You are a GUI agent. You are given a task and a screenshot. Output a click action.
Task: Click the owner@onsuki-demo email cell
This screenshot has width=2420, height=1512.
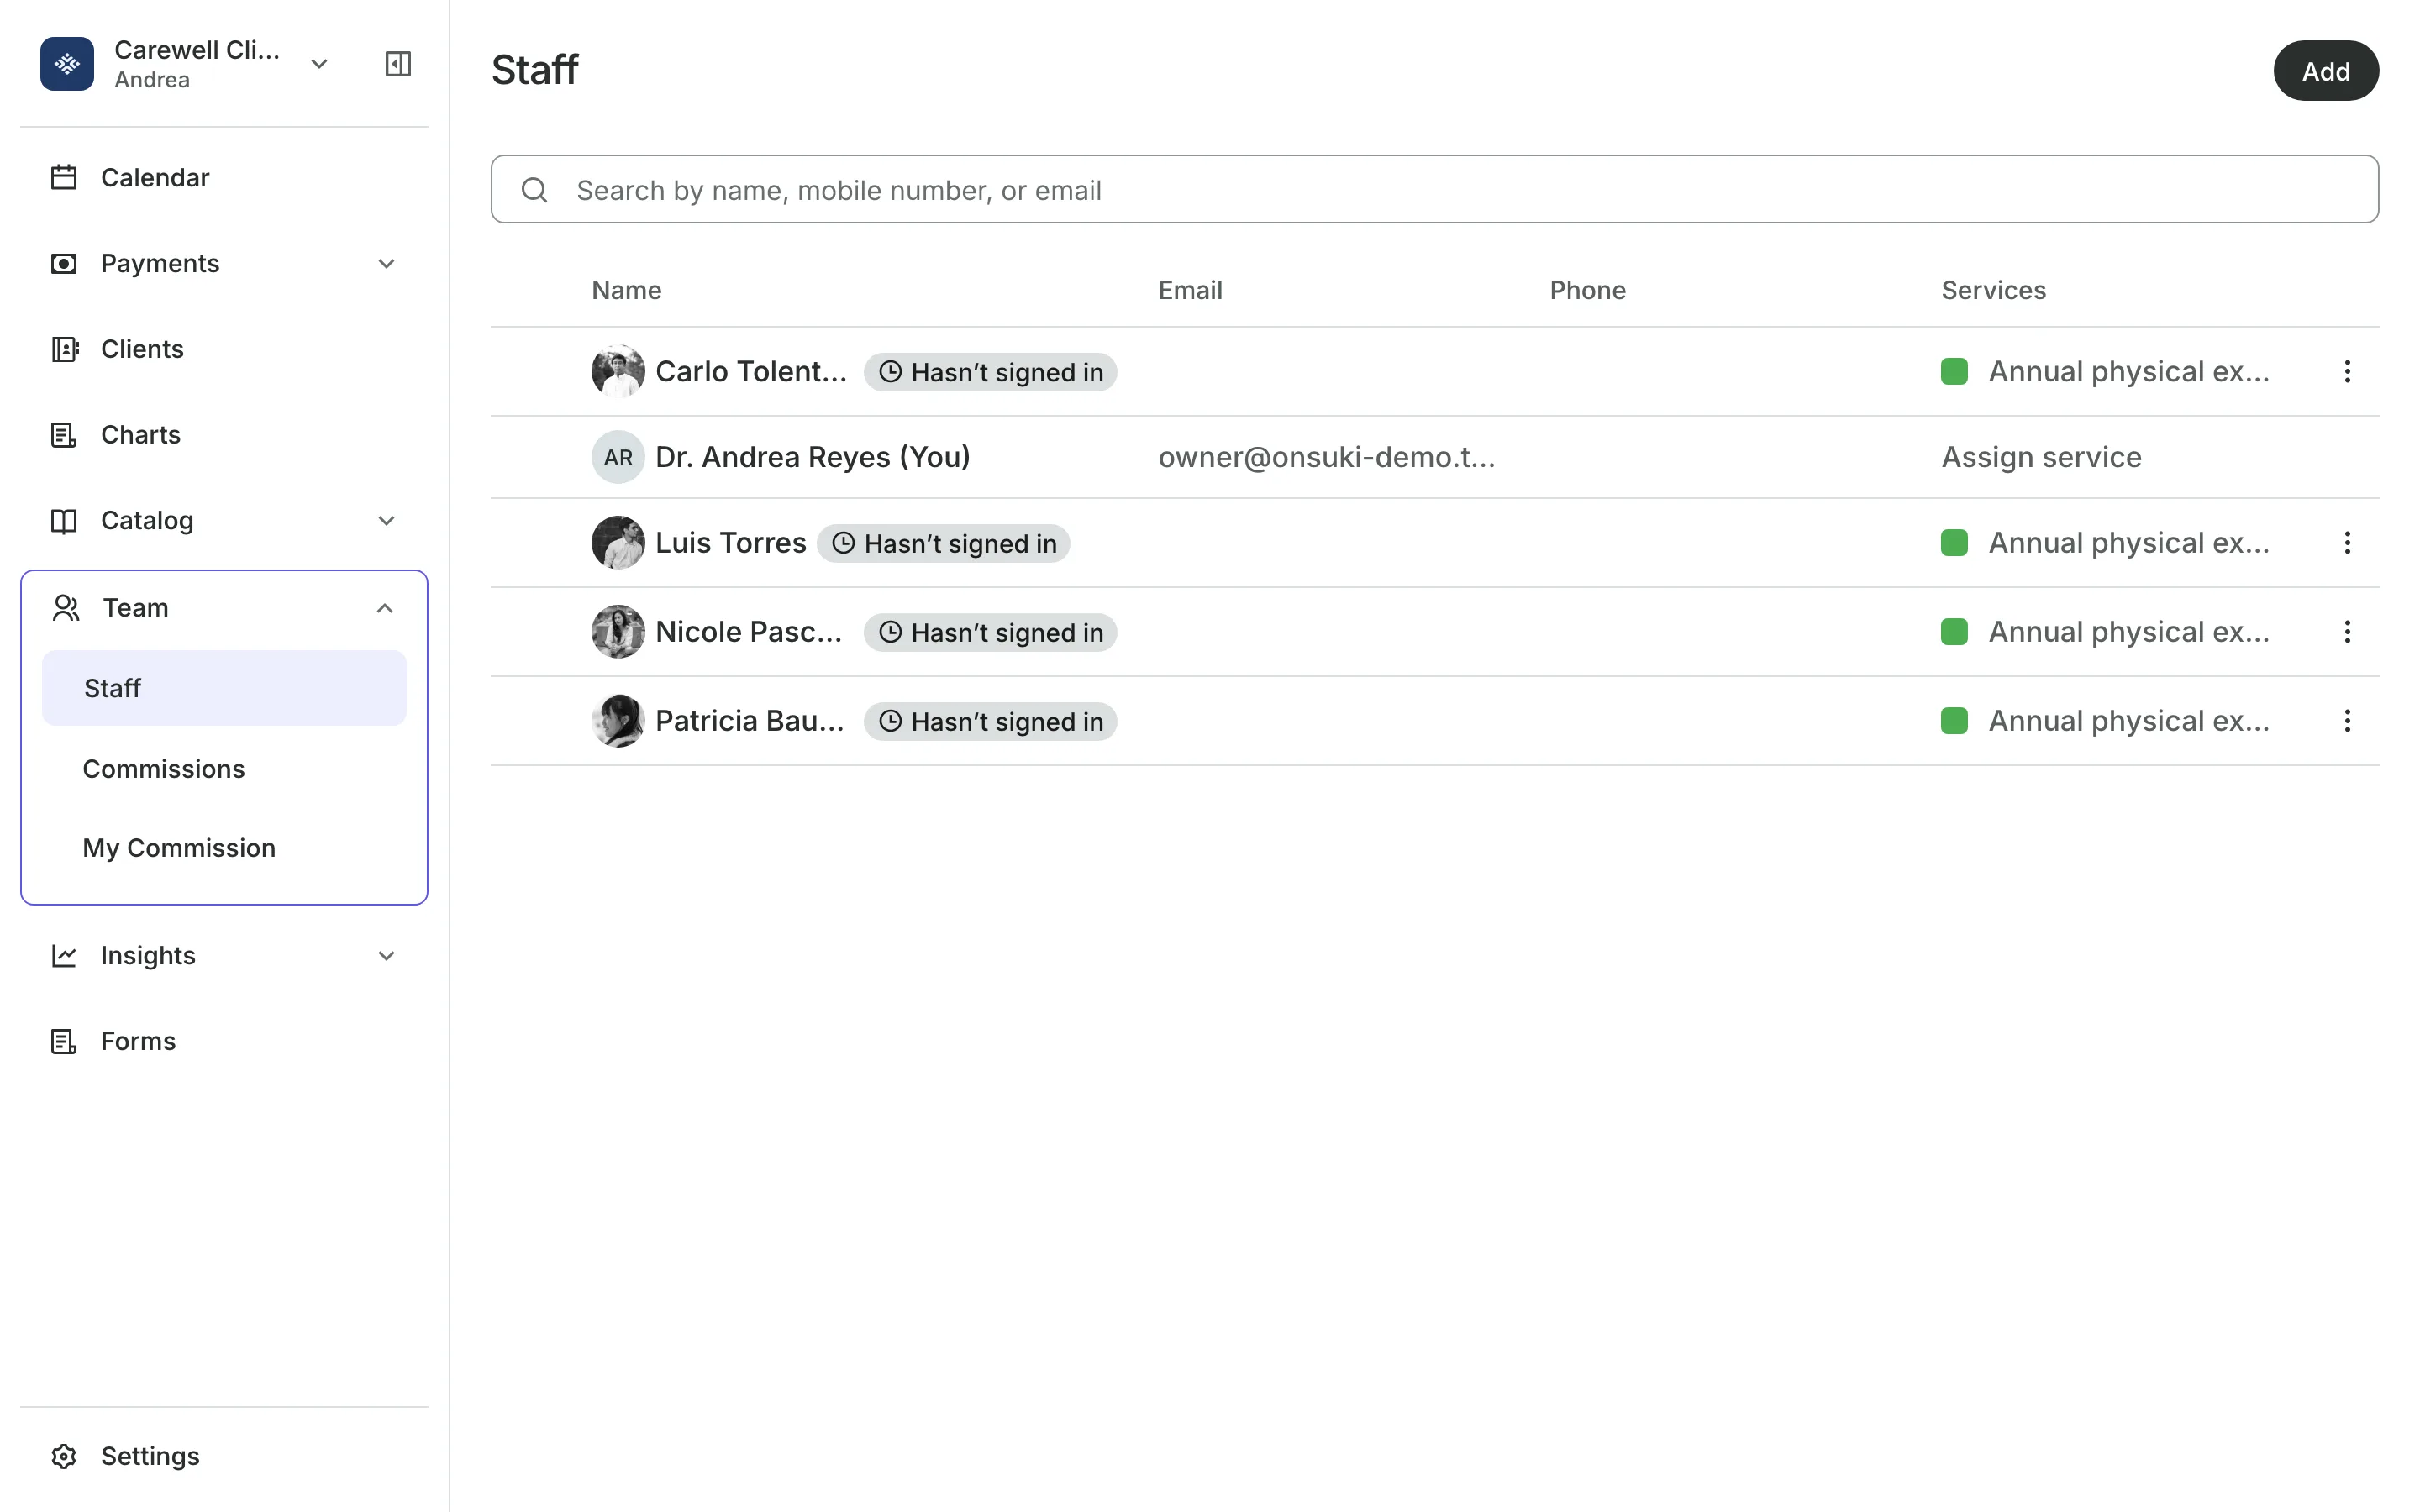click(x=1327, y=457)
